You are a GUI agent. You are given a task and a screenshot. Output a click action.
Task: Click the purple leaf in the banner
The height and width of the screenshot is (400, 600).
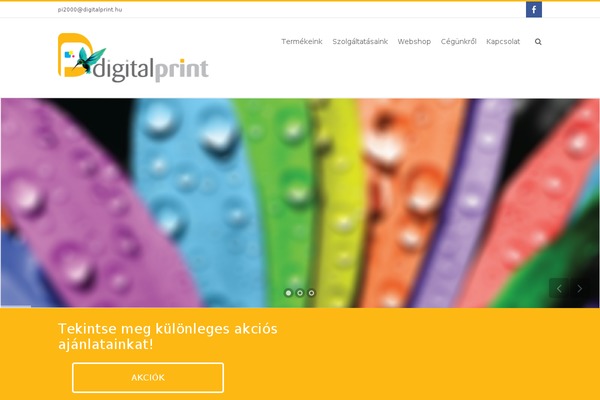88,214
